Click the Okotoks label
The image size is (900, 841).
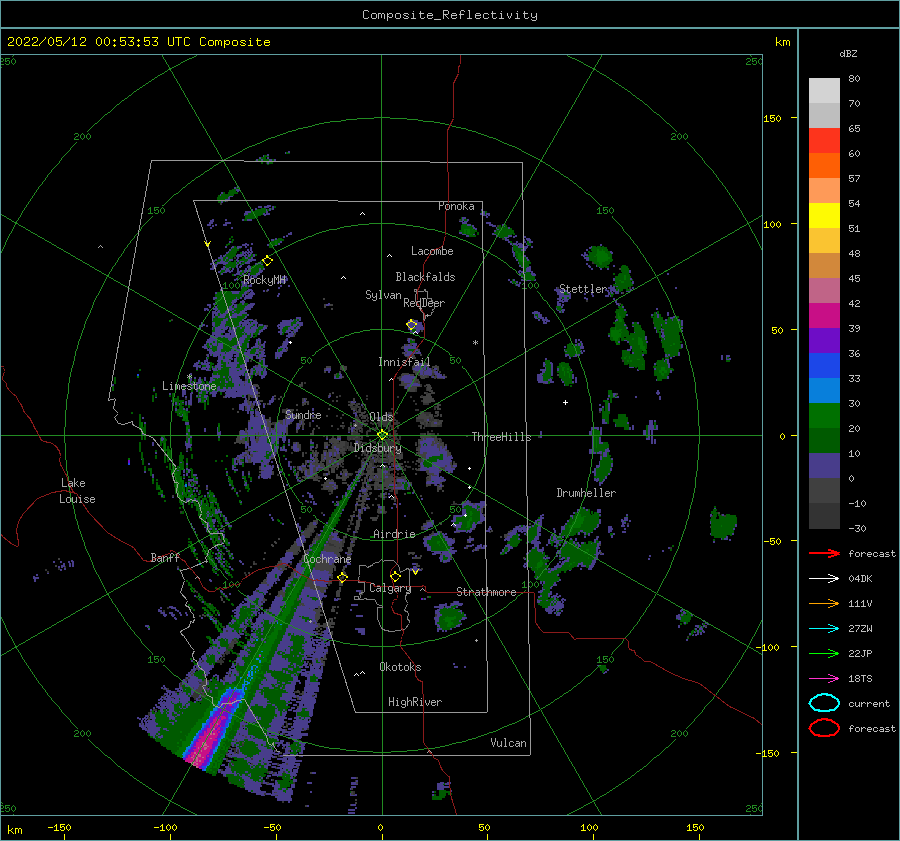pyautogui.click(x=400, y=667)
